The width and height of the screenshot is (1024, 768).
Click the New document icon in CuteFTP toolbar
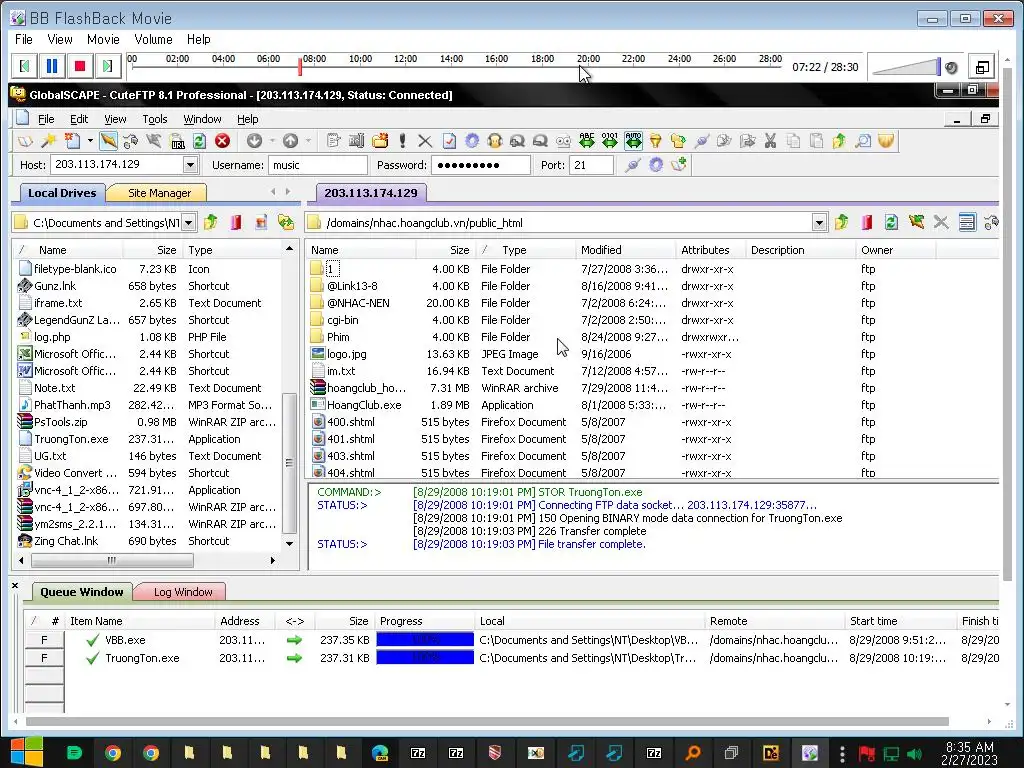[x=72, y=141]
